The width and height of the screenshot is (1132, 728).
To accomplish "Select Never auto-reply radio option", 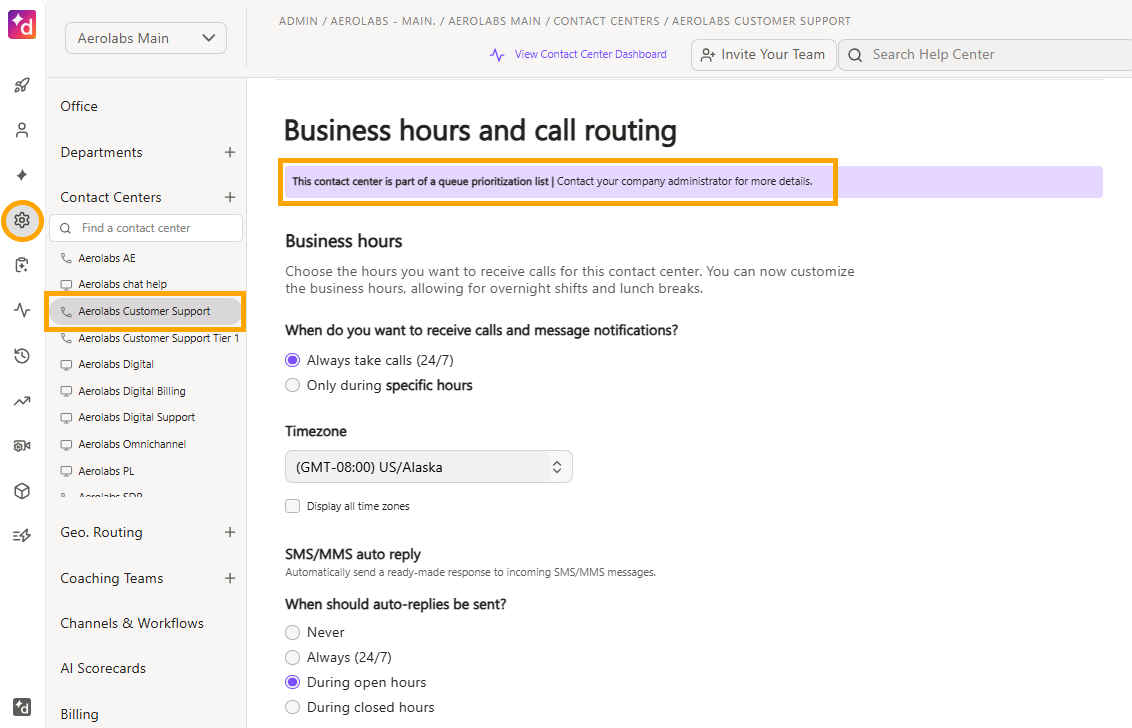I will click(292, 633).
